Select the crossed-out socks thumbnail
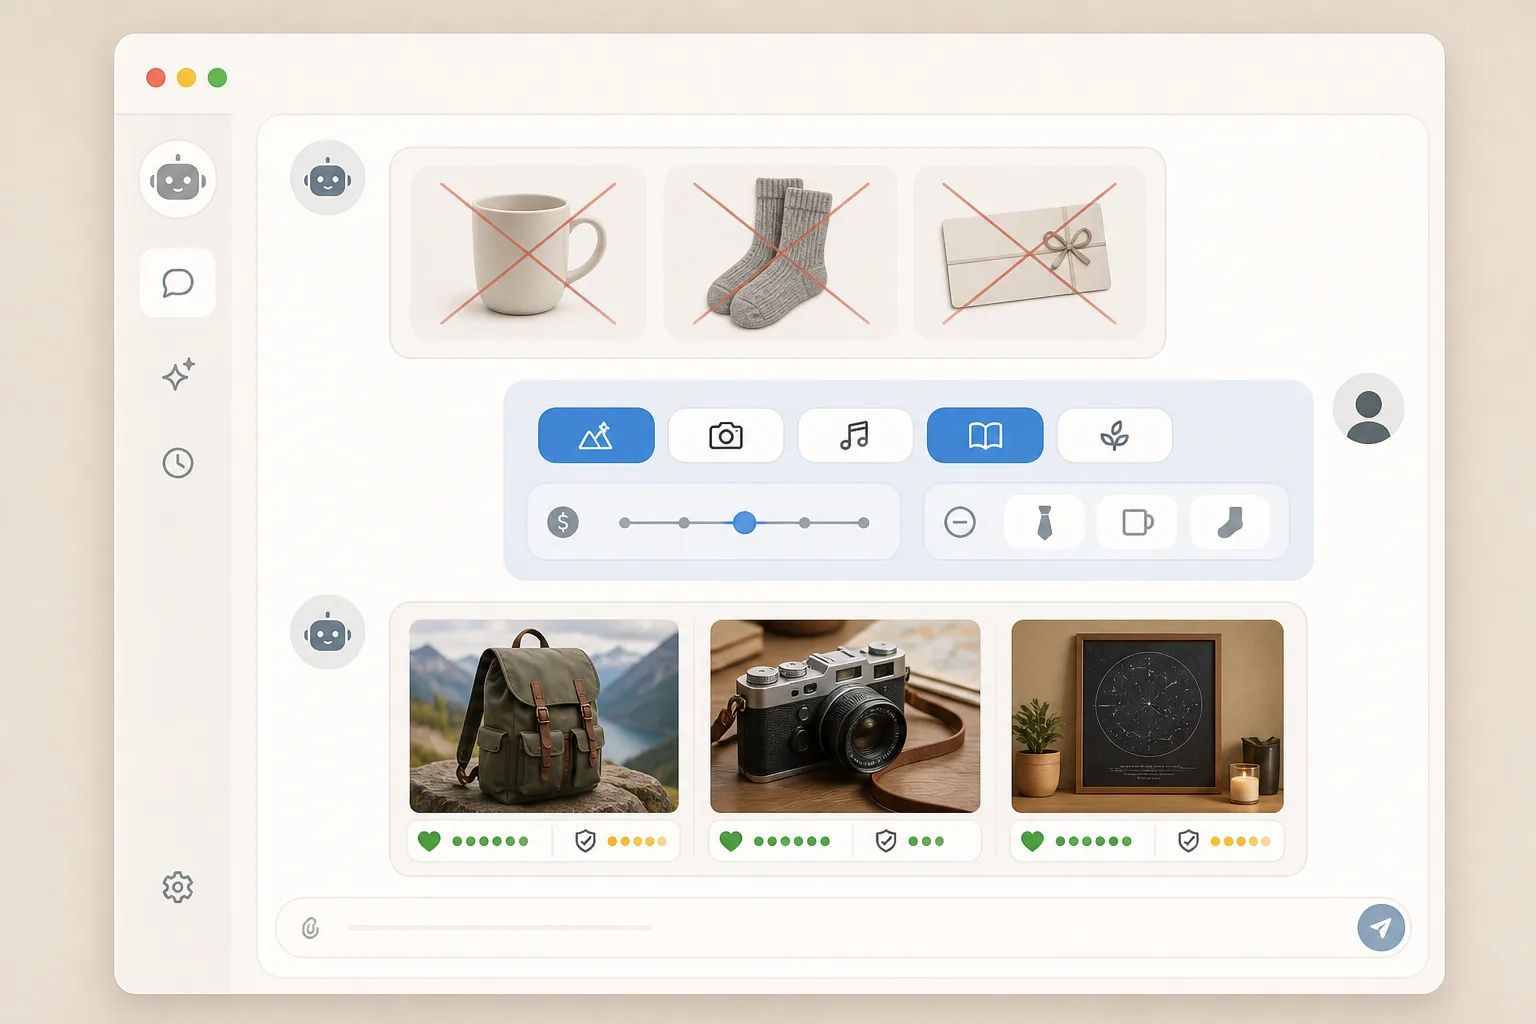This screenshot has width=1536, height=1024. click(x=781, y=253)
